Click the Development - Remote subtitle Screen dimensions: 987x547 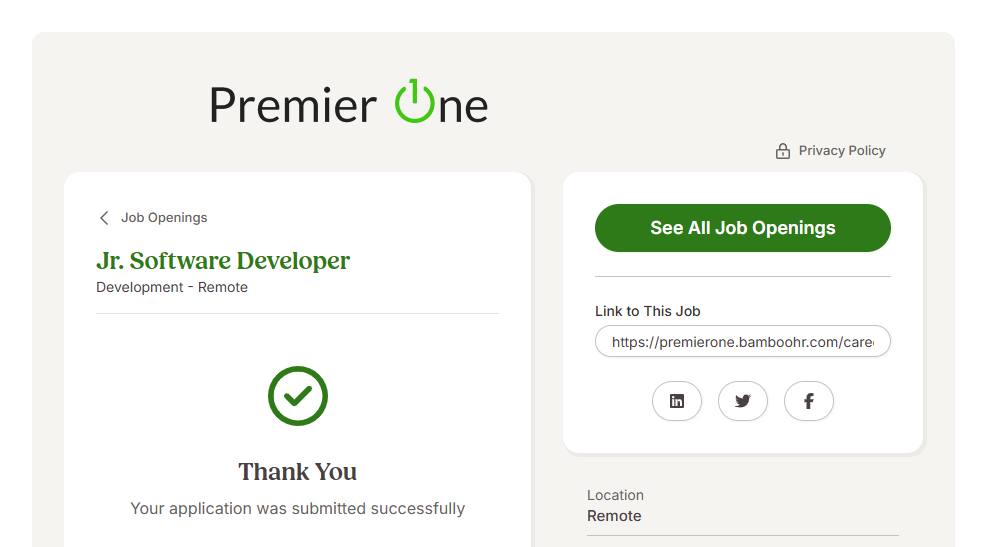coord(172,287)
